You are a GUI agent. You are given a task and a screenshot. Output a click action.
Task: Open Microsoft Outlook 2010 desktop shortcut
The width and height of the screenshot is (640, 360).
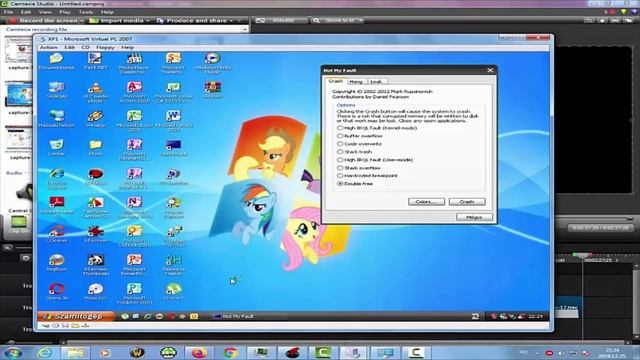[x=134, y=236]
